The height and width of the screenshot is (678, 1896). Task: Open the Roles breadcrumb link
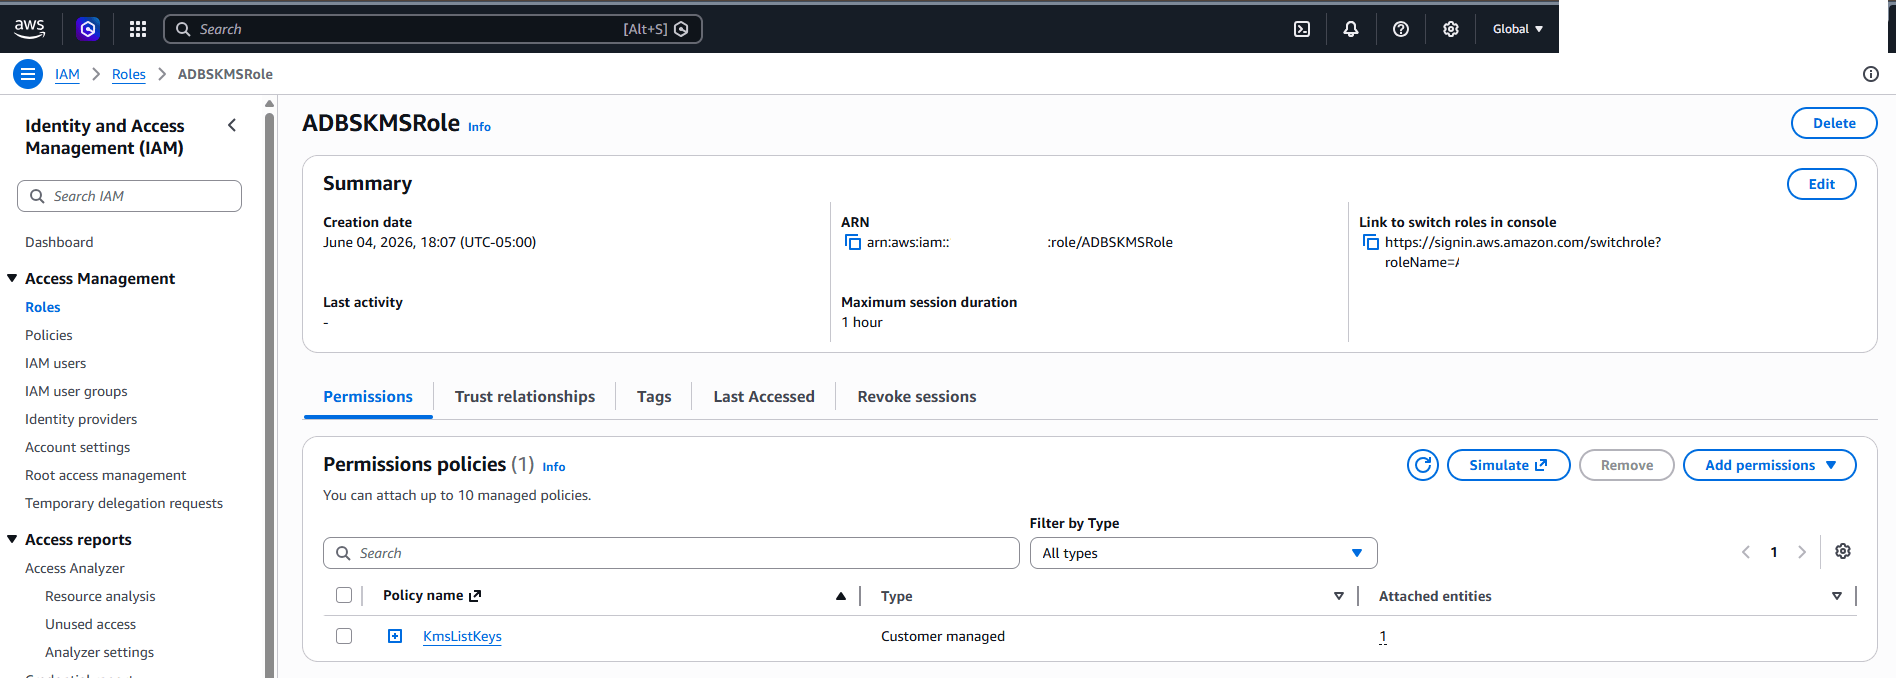(129, 74)
